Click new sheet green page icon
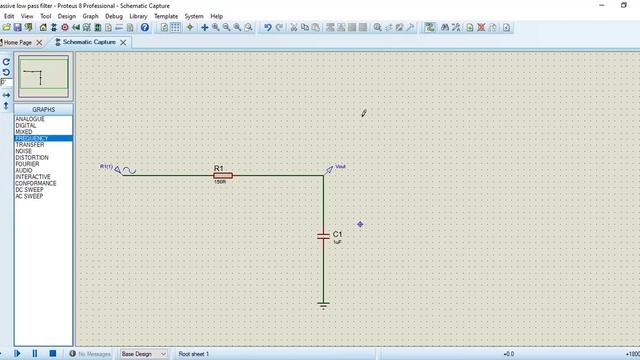 click(470, 27)
